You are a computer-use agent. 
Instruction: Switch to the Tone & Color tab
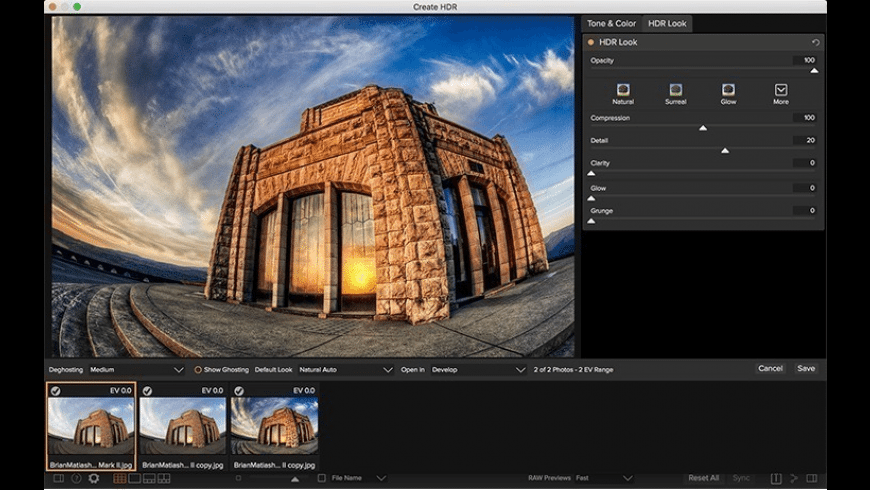pos(610,23)
